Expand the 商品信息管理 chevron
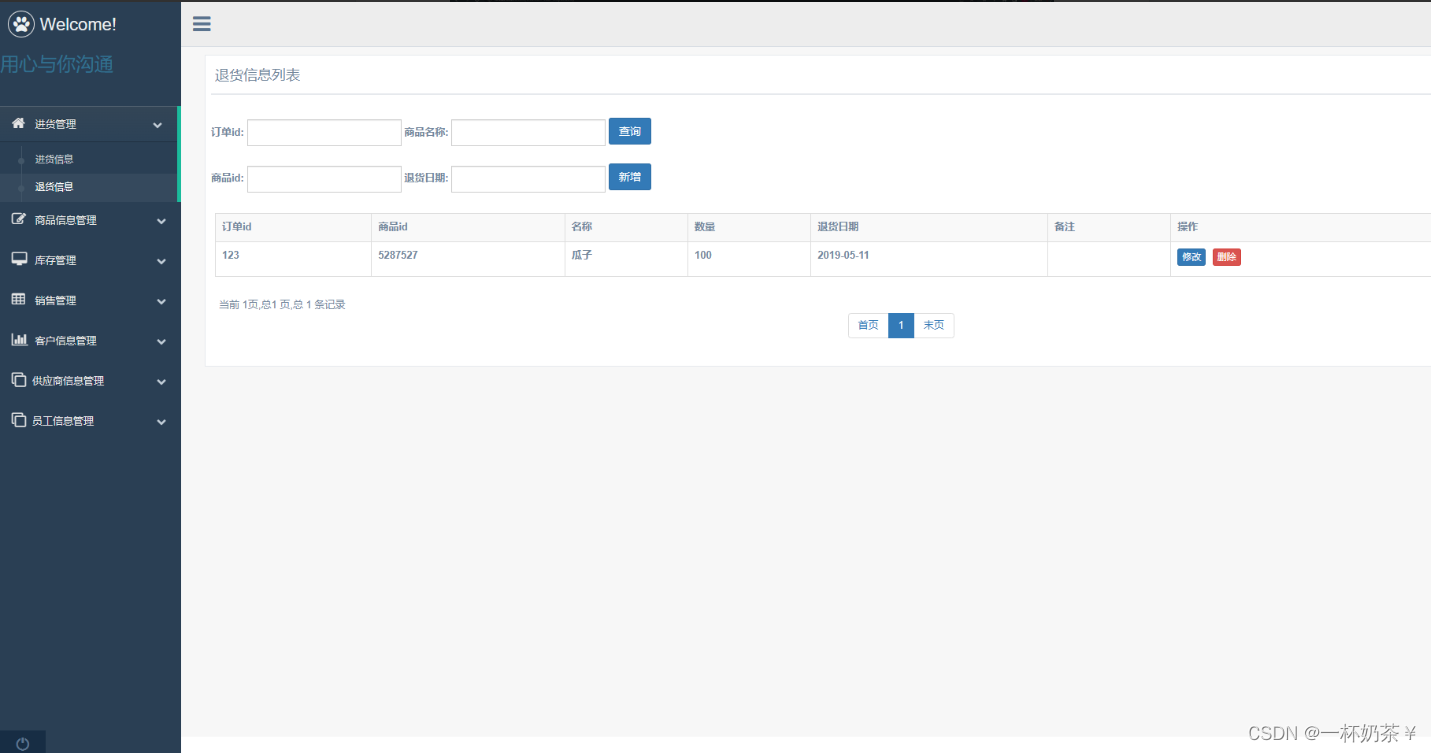 coord(161,221)
